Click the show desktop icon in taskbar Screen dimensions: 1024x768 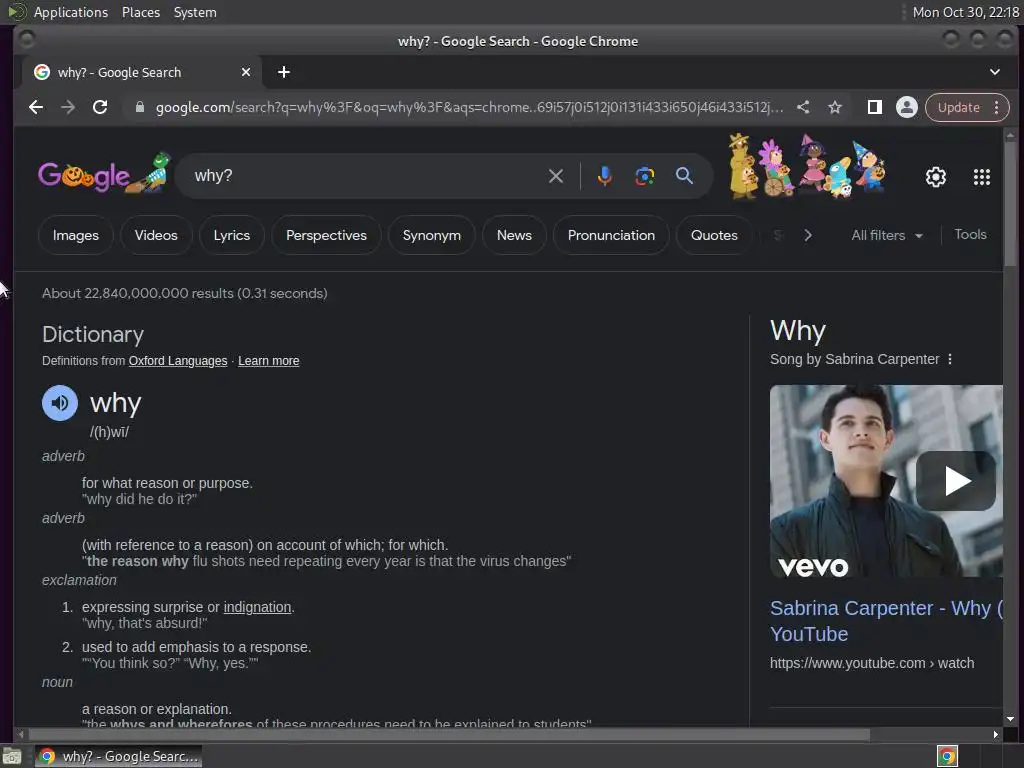pos(12,757)
